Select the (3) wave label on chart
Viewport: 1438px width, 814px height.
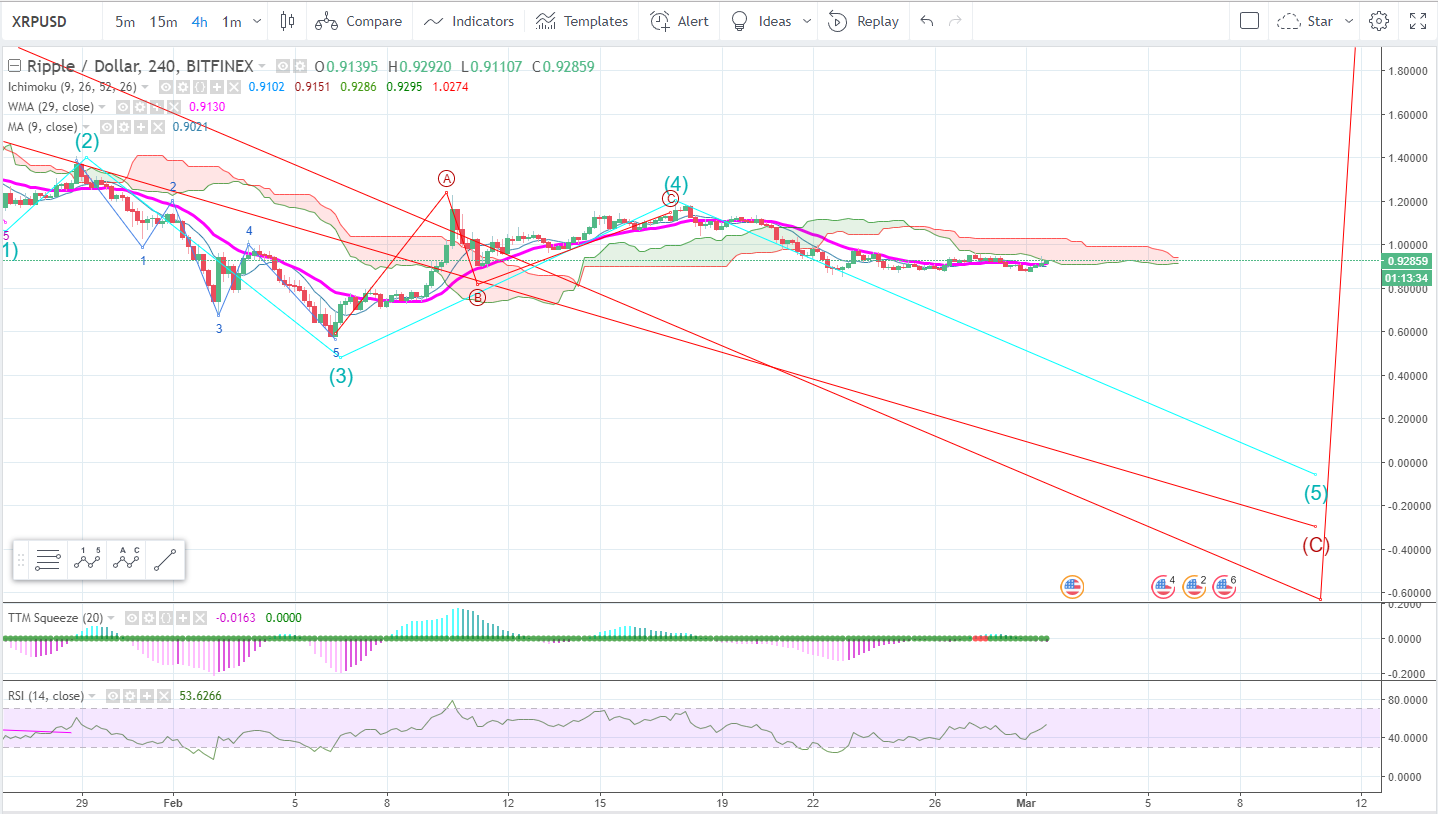click(x=342, y=377)
